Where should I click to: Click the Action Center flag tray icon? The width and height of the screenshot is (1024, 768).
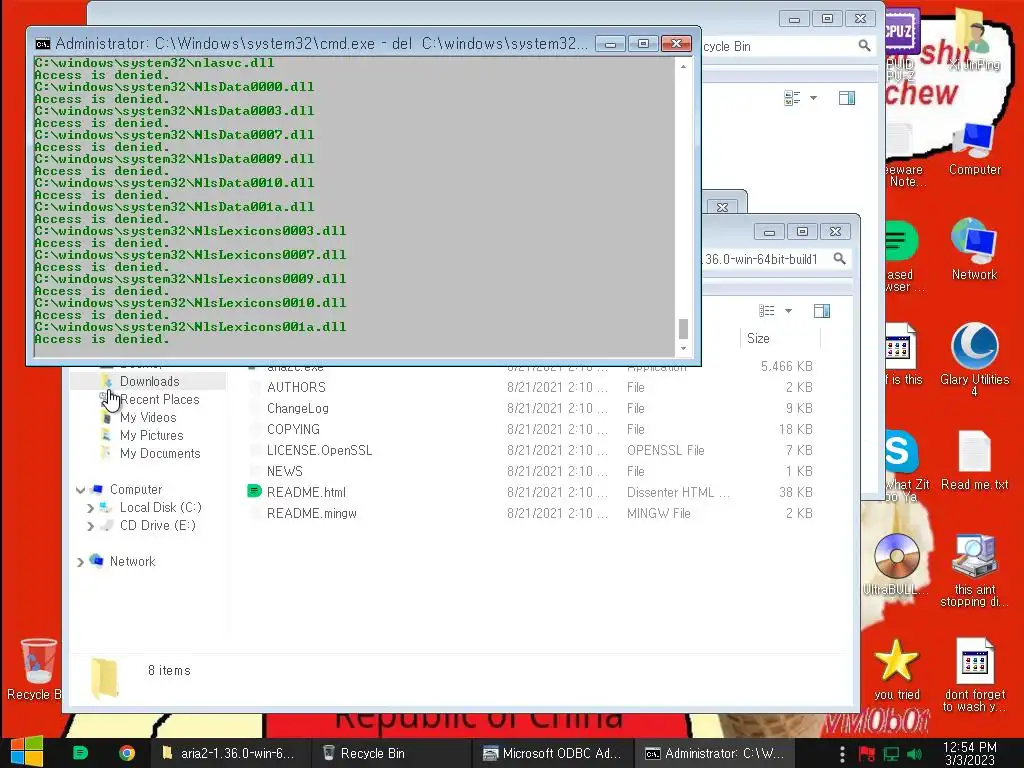(867, 754)
